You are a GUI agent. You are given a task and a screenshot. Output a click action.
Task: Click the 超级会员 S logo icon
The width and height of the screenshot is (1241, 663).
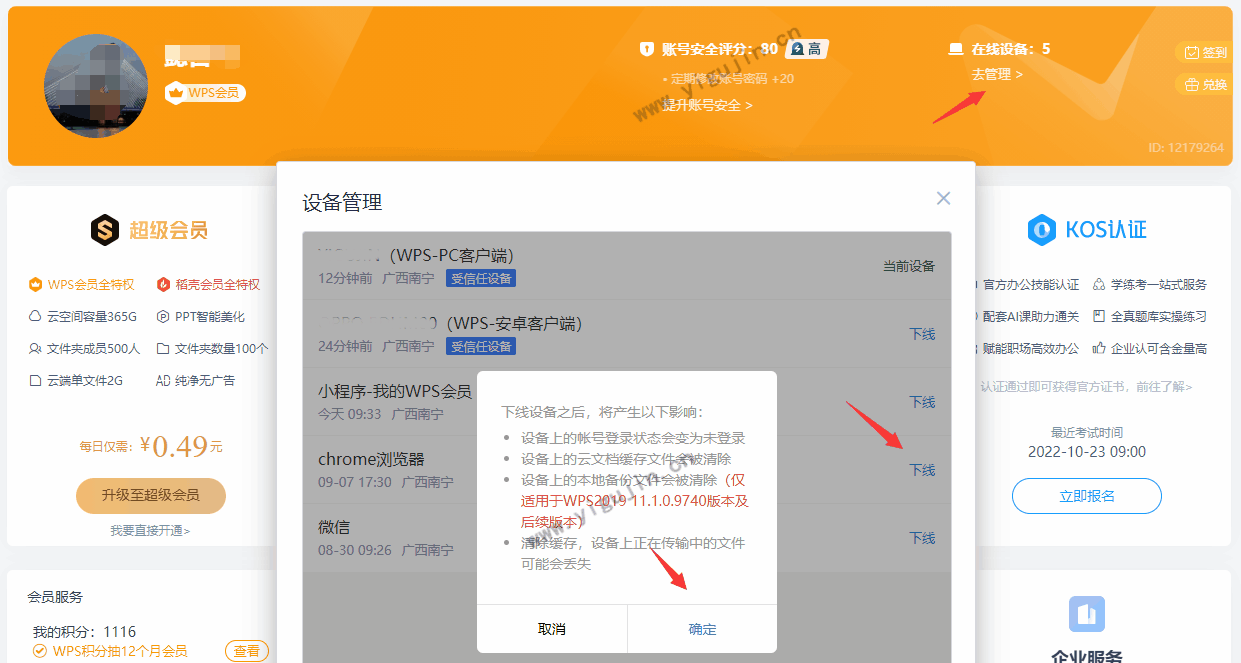pos(104,231)
